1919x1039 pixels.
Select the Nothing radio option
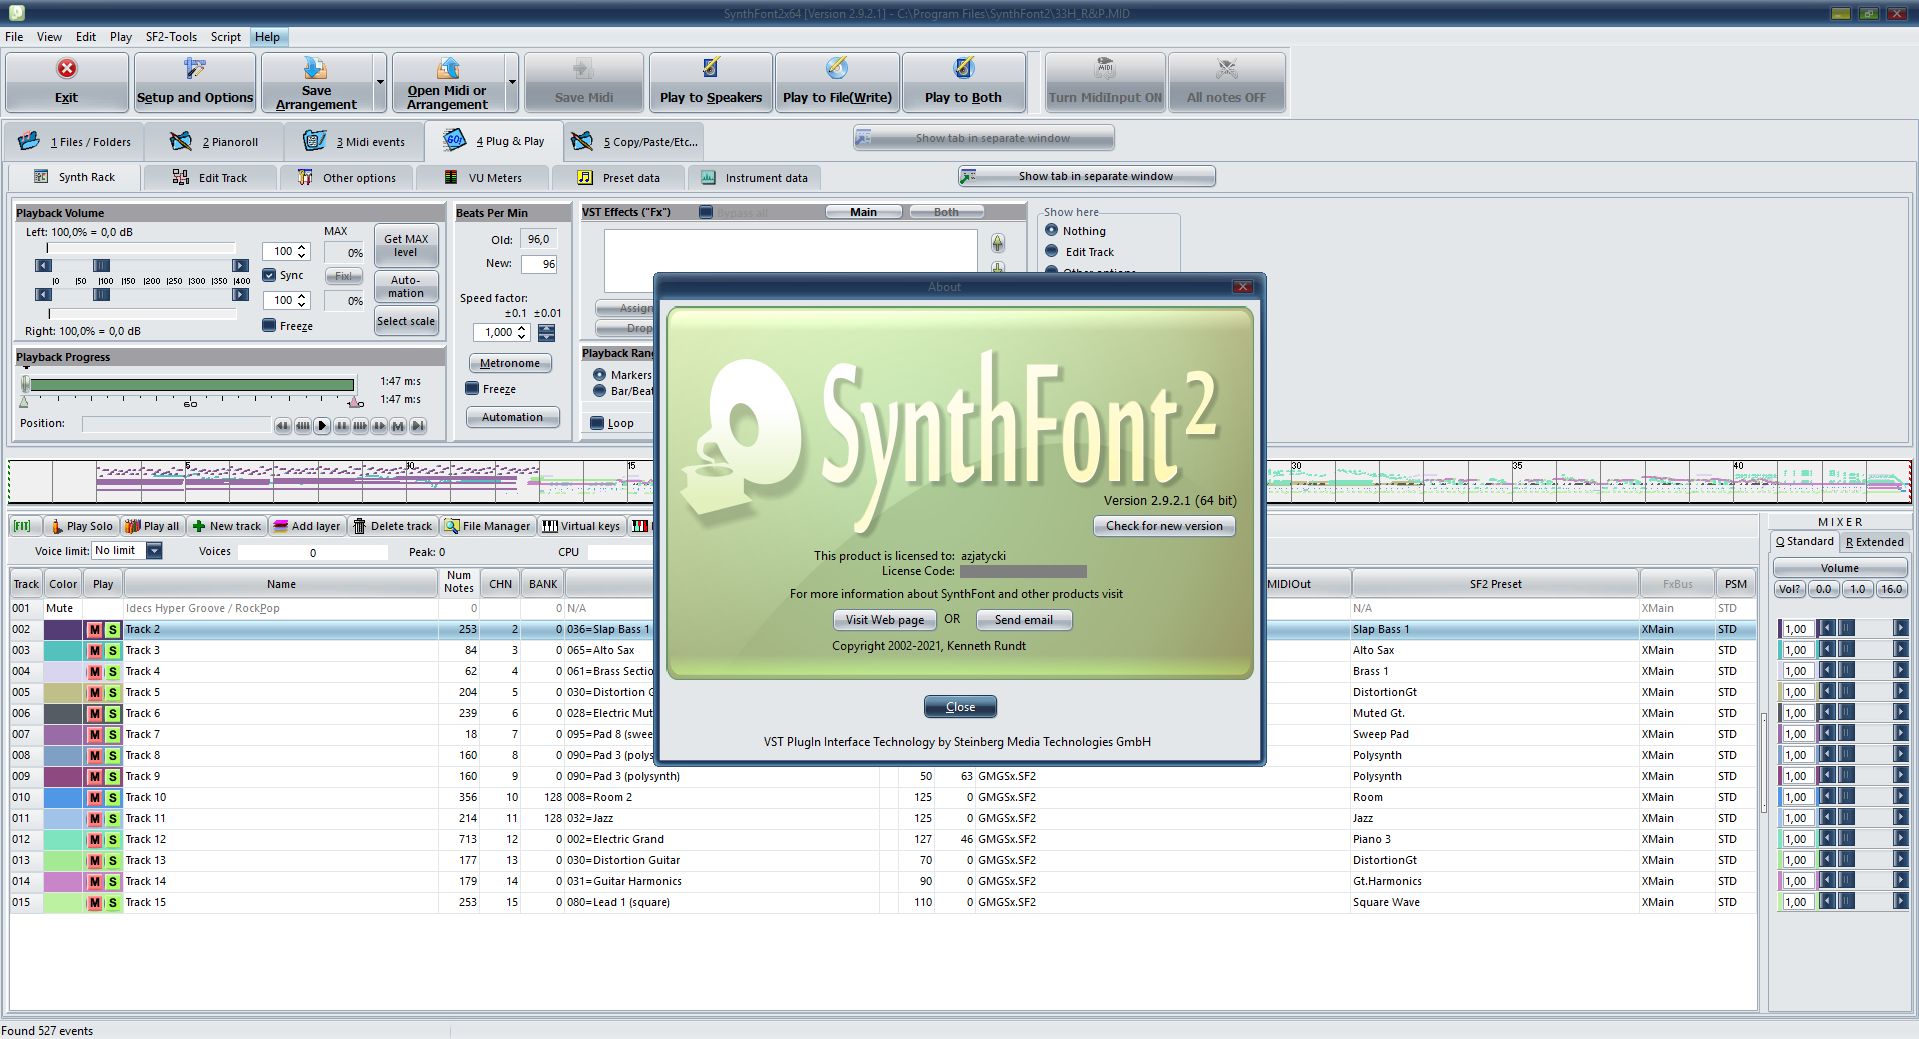(x=1052, y=230)
